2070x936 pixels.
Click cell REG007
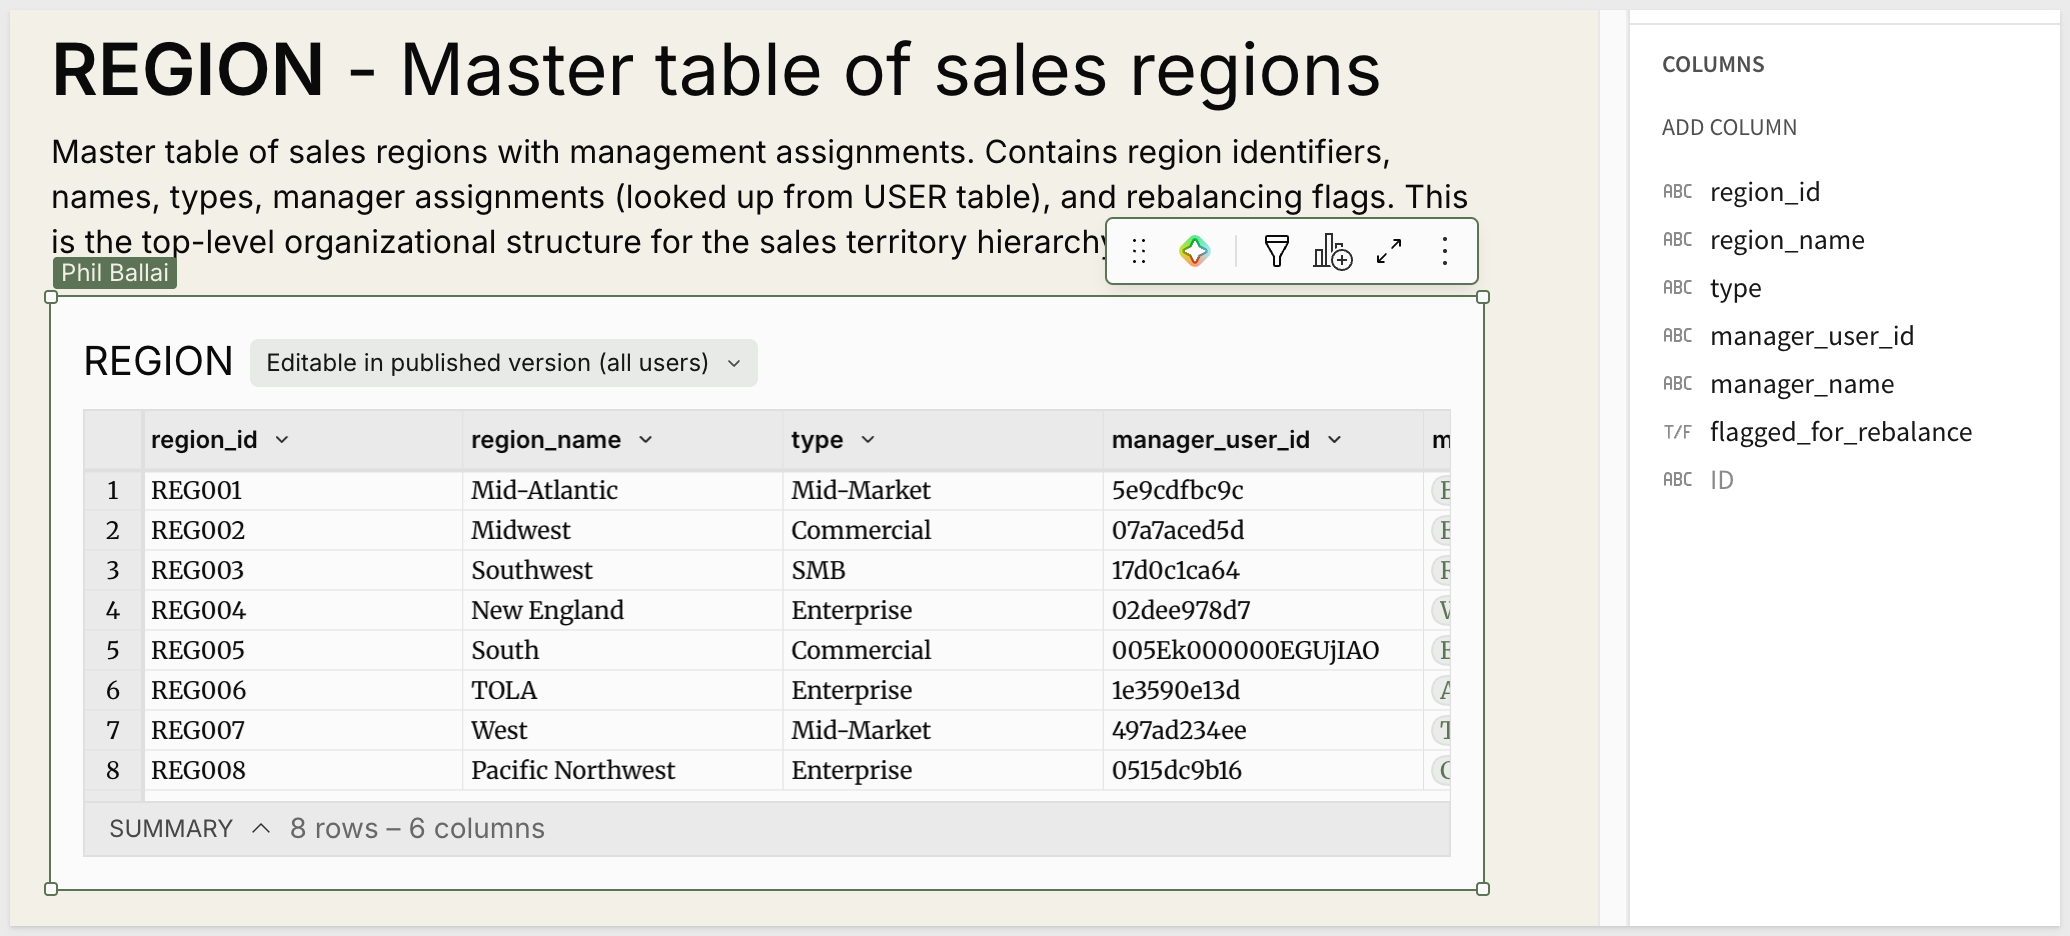[x=303, y=731]
